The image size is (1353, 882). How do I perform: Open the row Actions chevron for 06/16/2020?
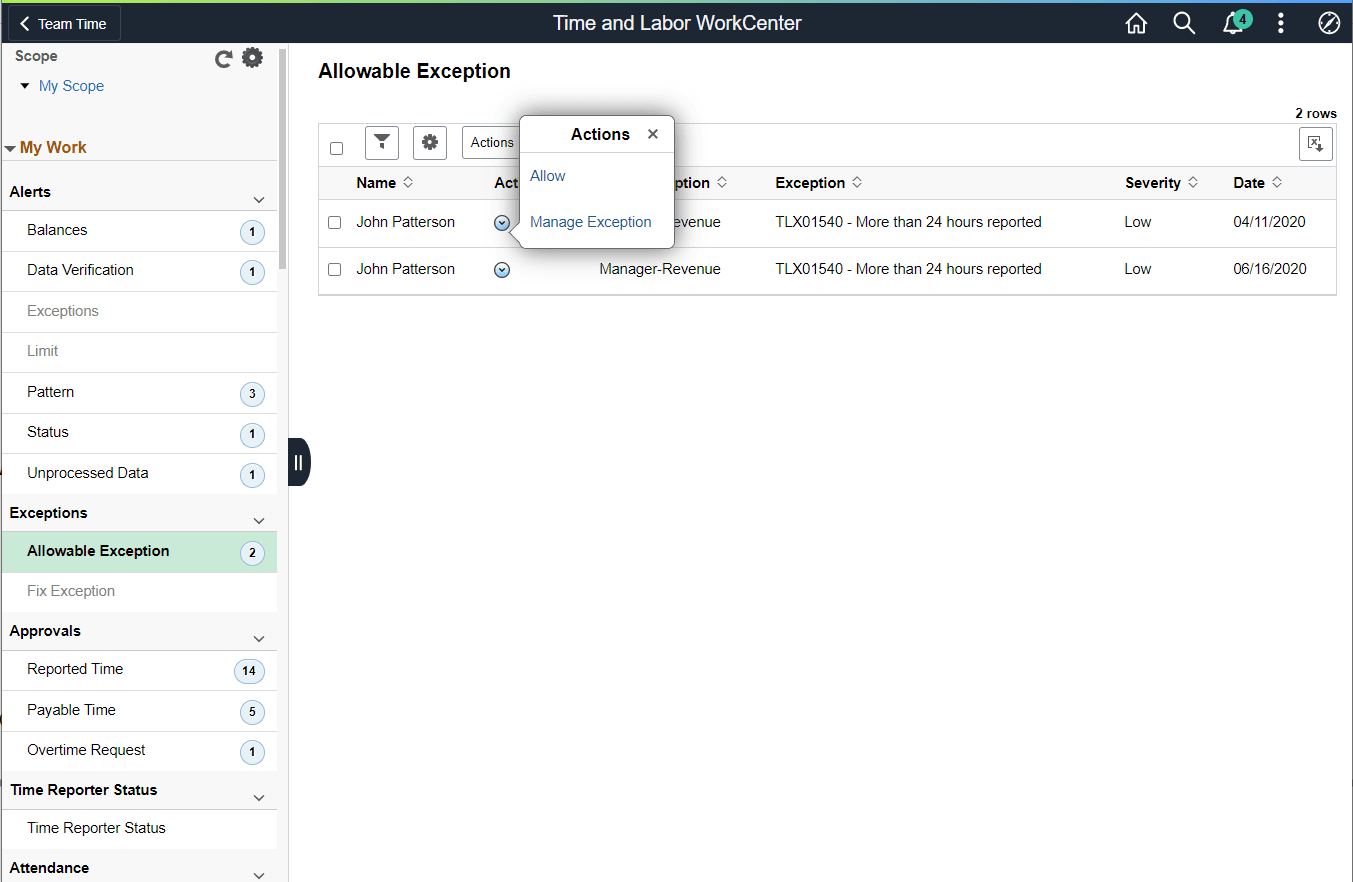502,269
